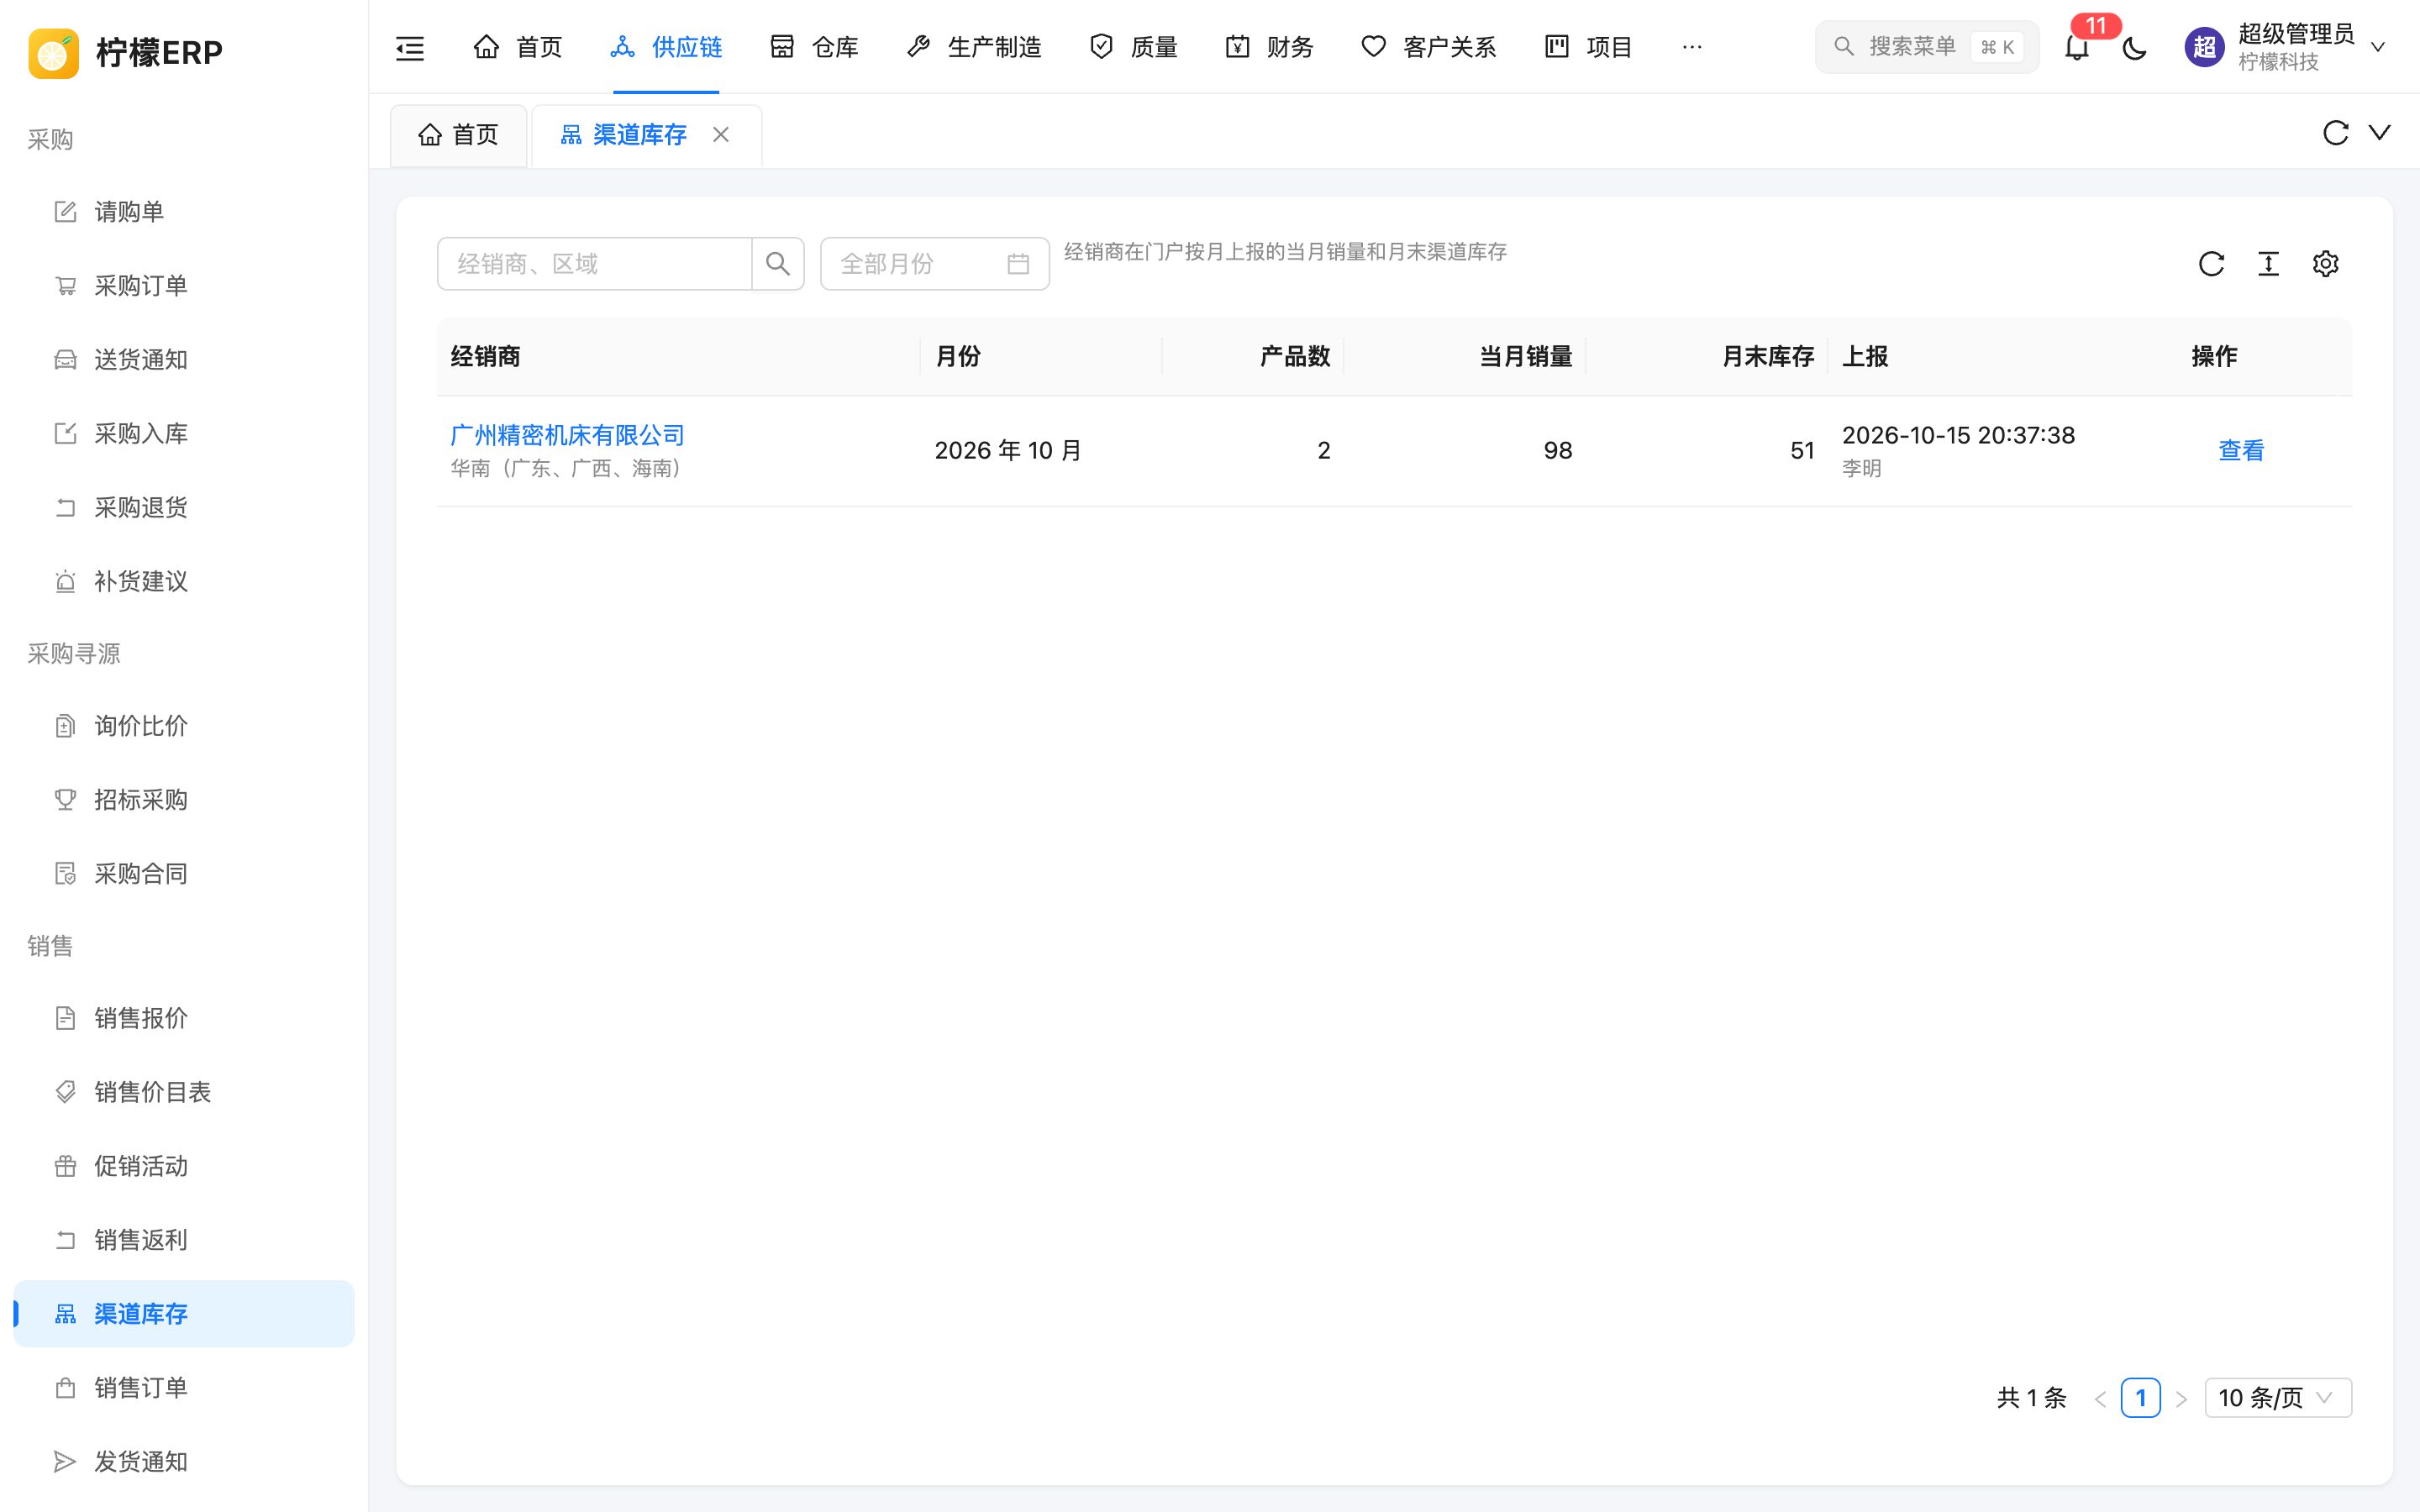Open 财务 top menu
Image resolution: width=2420 pixels, height=1512 pixels.
tap(1269, 47)
